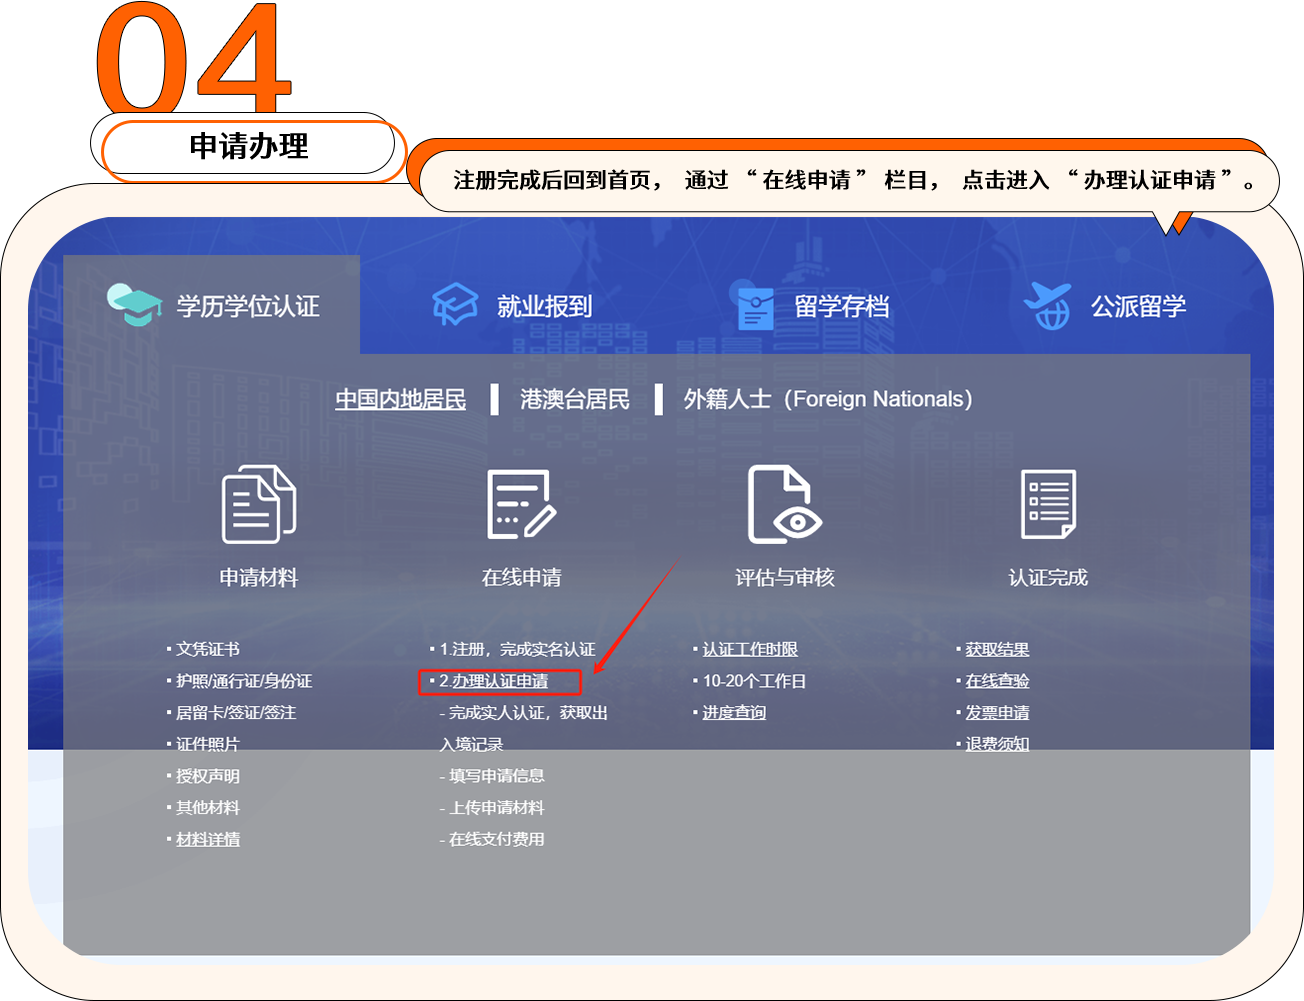1304x1001 pixels.
Task: Open the 发票申请 link
Action: (x=997, y=712)
